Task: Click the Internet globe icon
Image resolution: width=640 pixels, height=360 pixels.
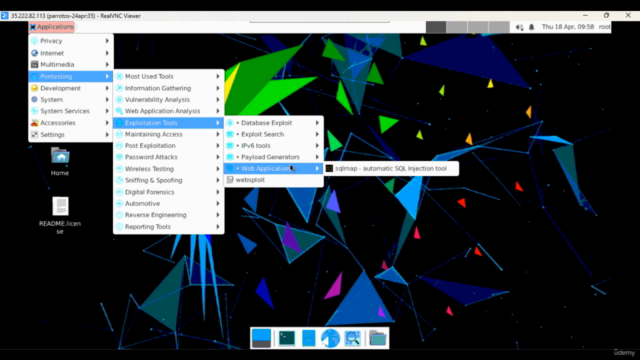Action: [35, 53]
